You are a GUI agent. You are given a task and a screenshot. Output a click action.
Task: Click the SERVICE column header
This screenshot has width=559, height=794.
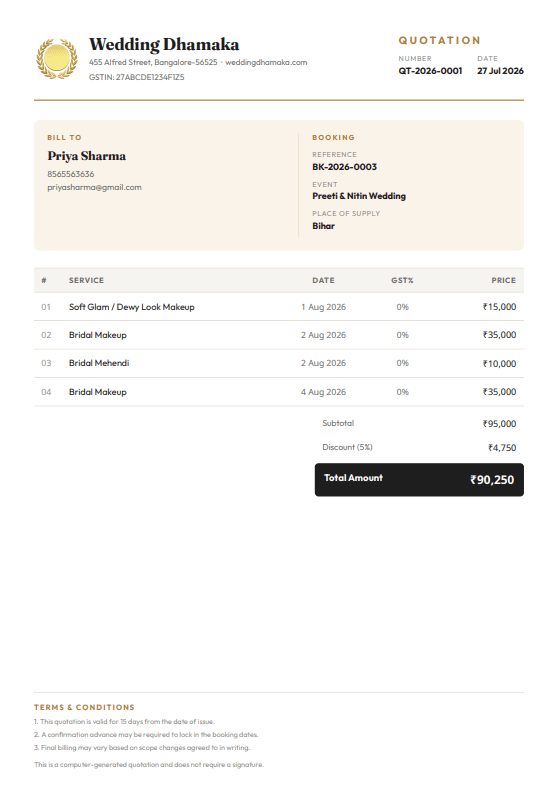click(87, 281)
